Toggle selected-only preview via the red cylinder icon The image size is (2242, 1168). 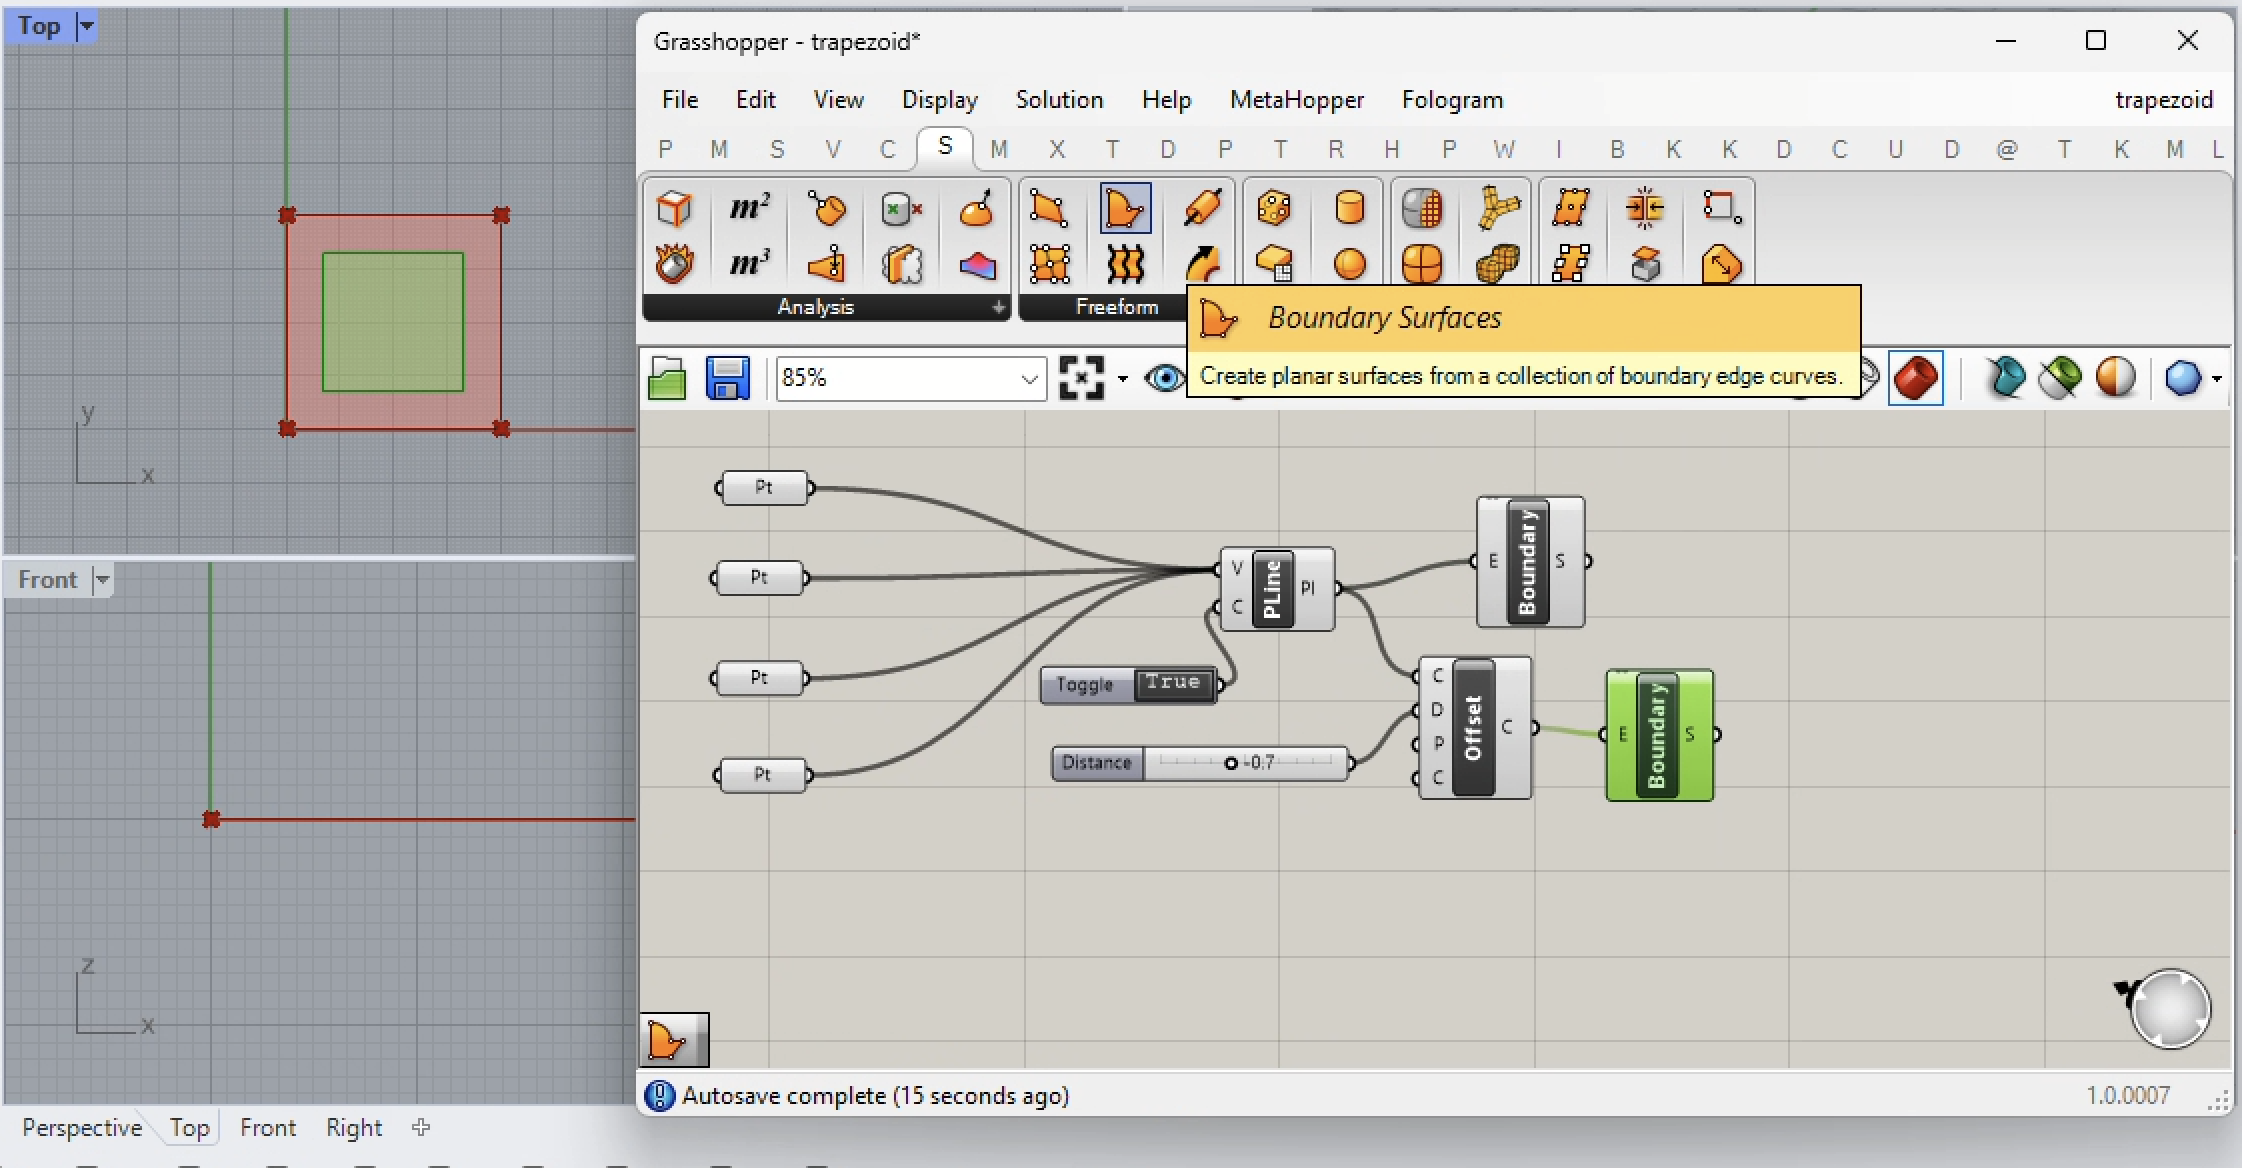[x=1916, y=378]
